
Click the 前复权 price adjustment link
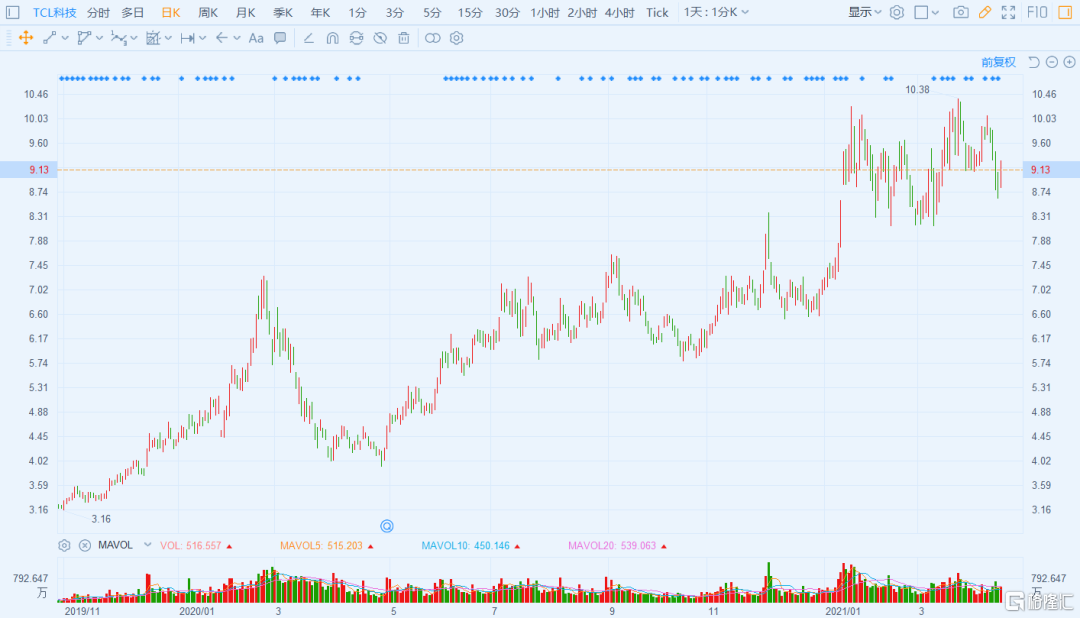[x=998, y=62]
